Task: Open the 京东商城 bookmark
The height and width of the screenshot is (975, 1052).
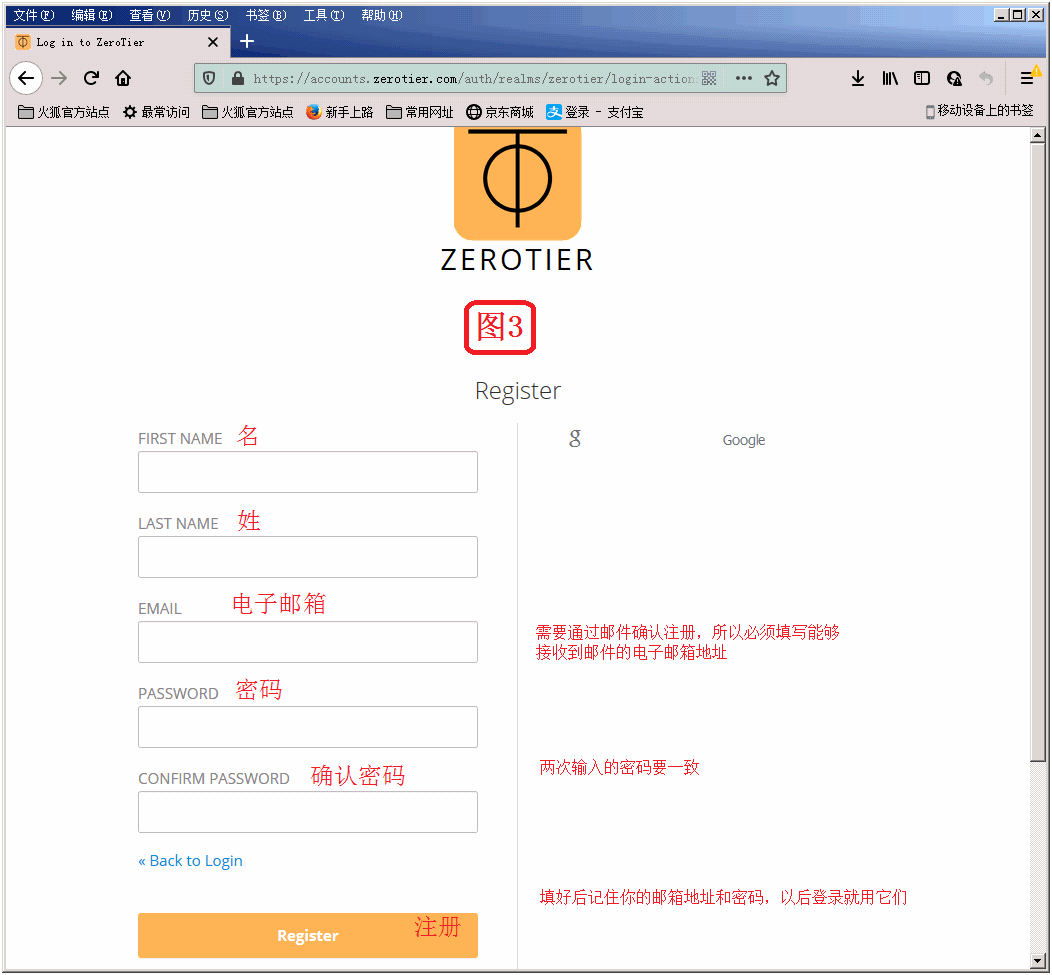Action: (x=500, y=112)
